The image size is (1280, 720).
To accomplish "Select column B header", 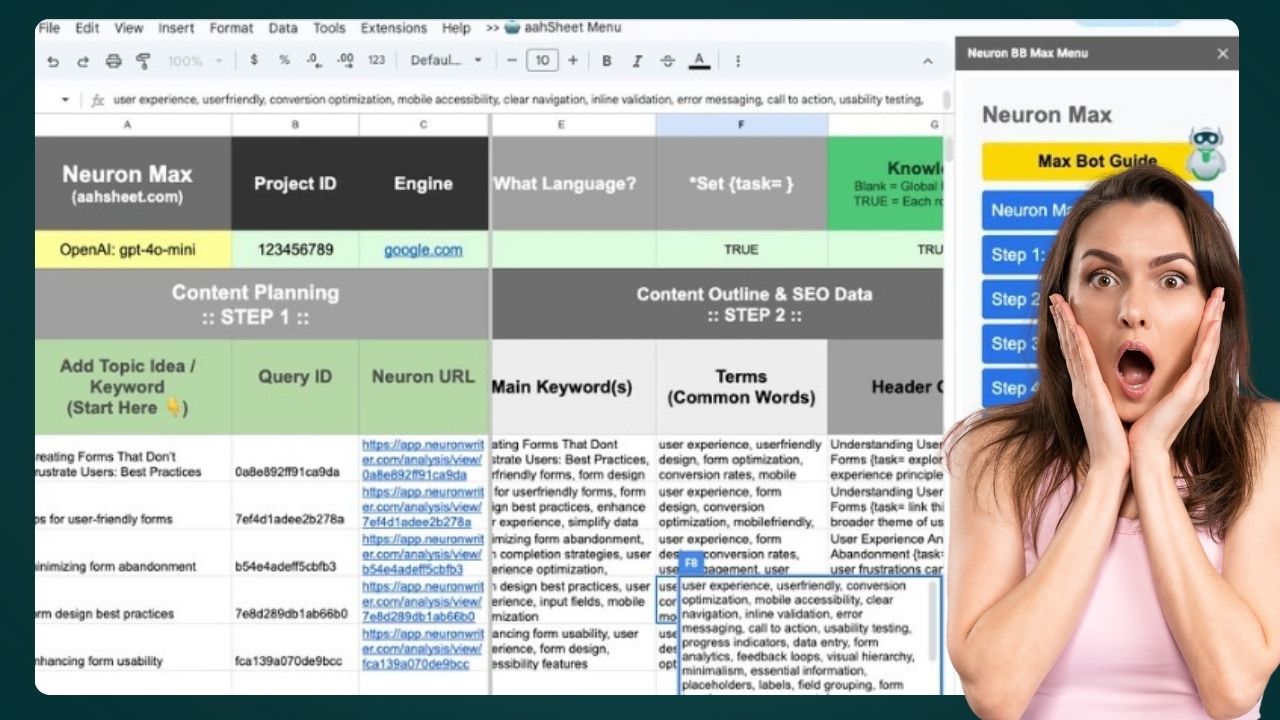I will [295, 125].
